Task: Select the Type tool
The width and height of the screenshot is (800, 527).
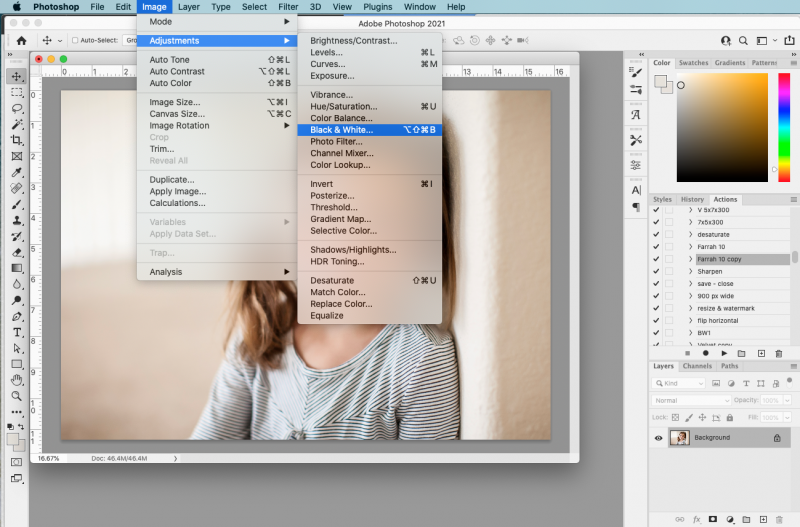Action: [17, 333]
